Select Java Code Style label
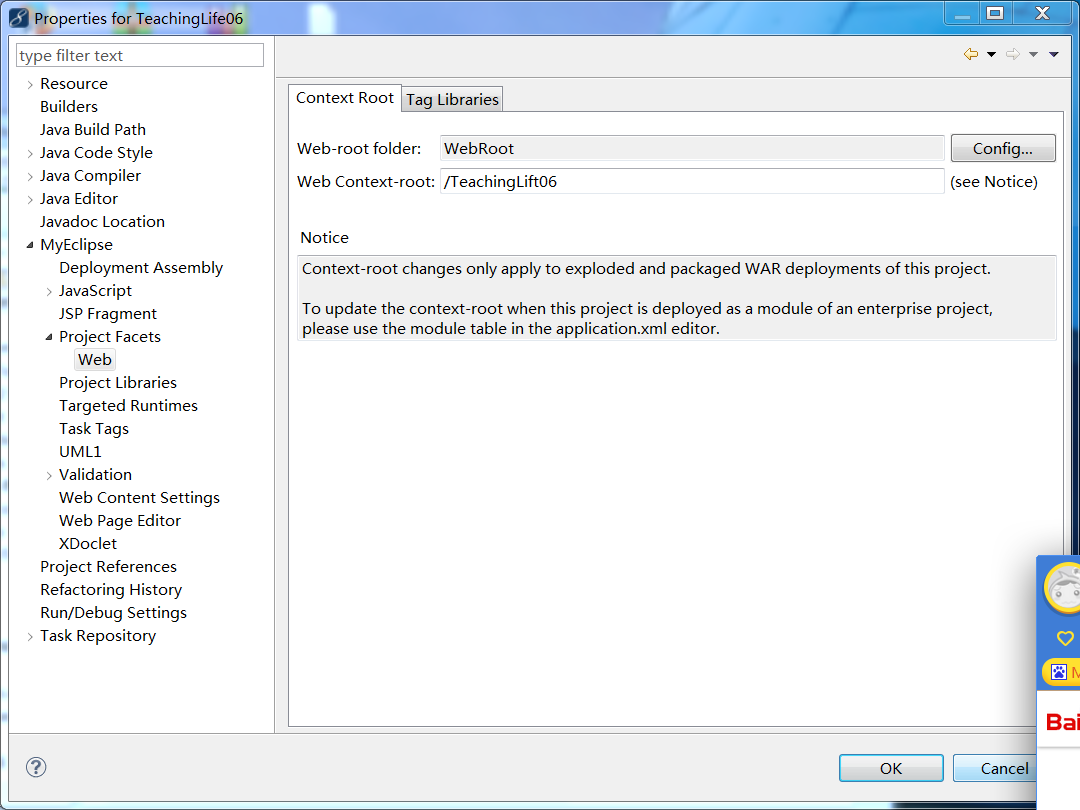 (x=96, y=153)
